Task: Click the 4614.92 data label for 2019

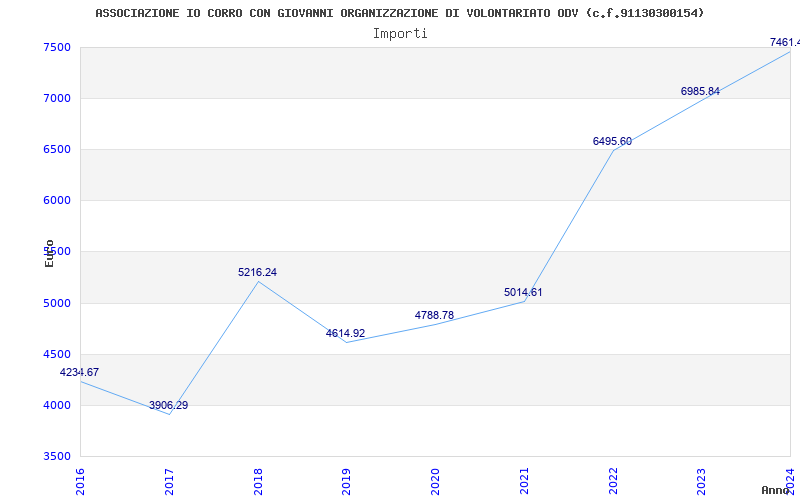Action: coord(345,334)
